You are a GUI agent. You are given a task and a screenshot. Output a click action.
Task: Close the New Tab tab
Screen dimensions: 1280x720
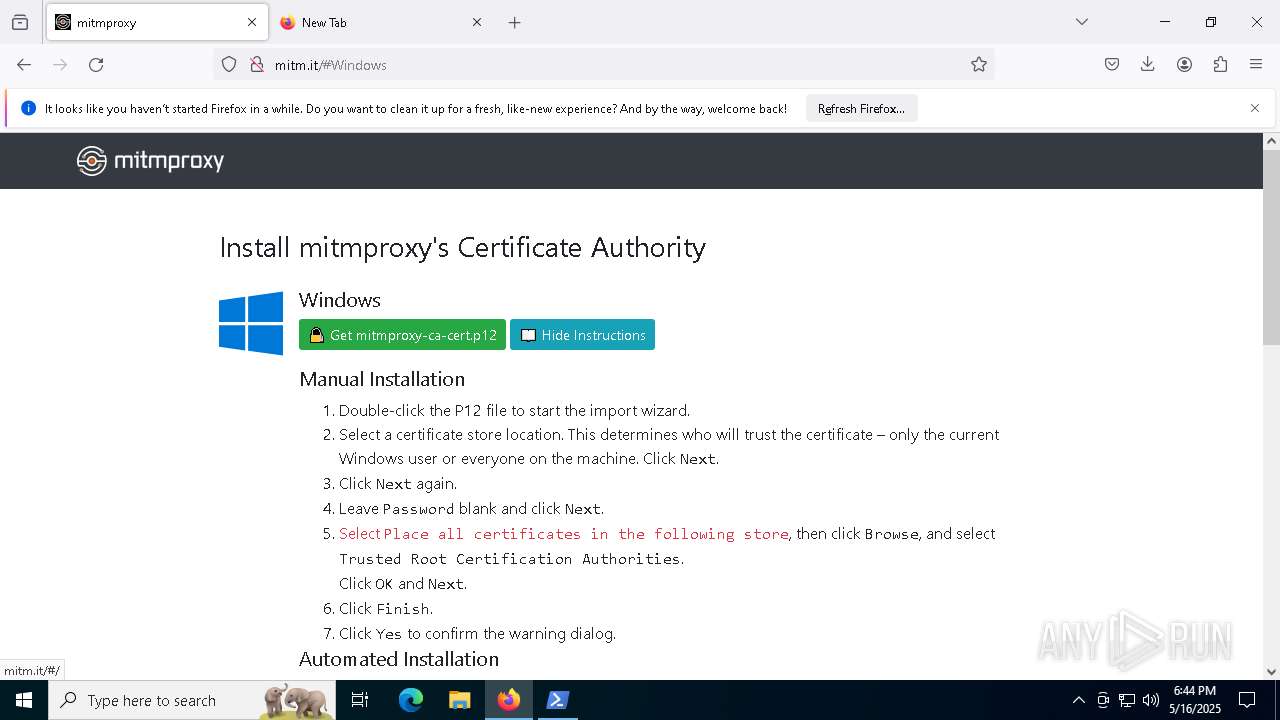(477, 22)
